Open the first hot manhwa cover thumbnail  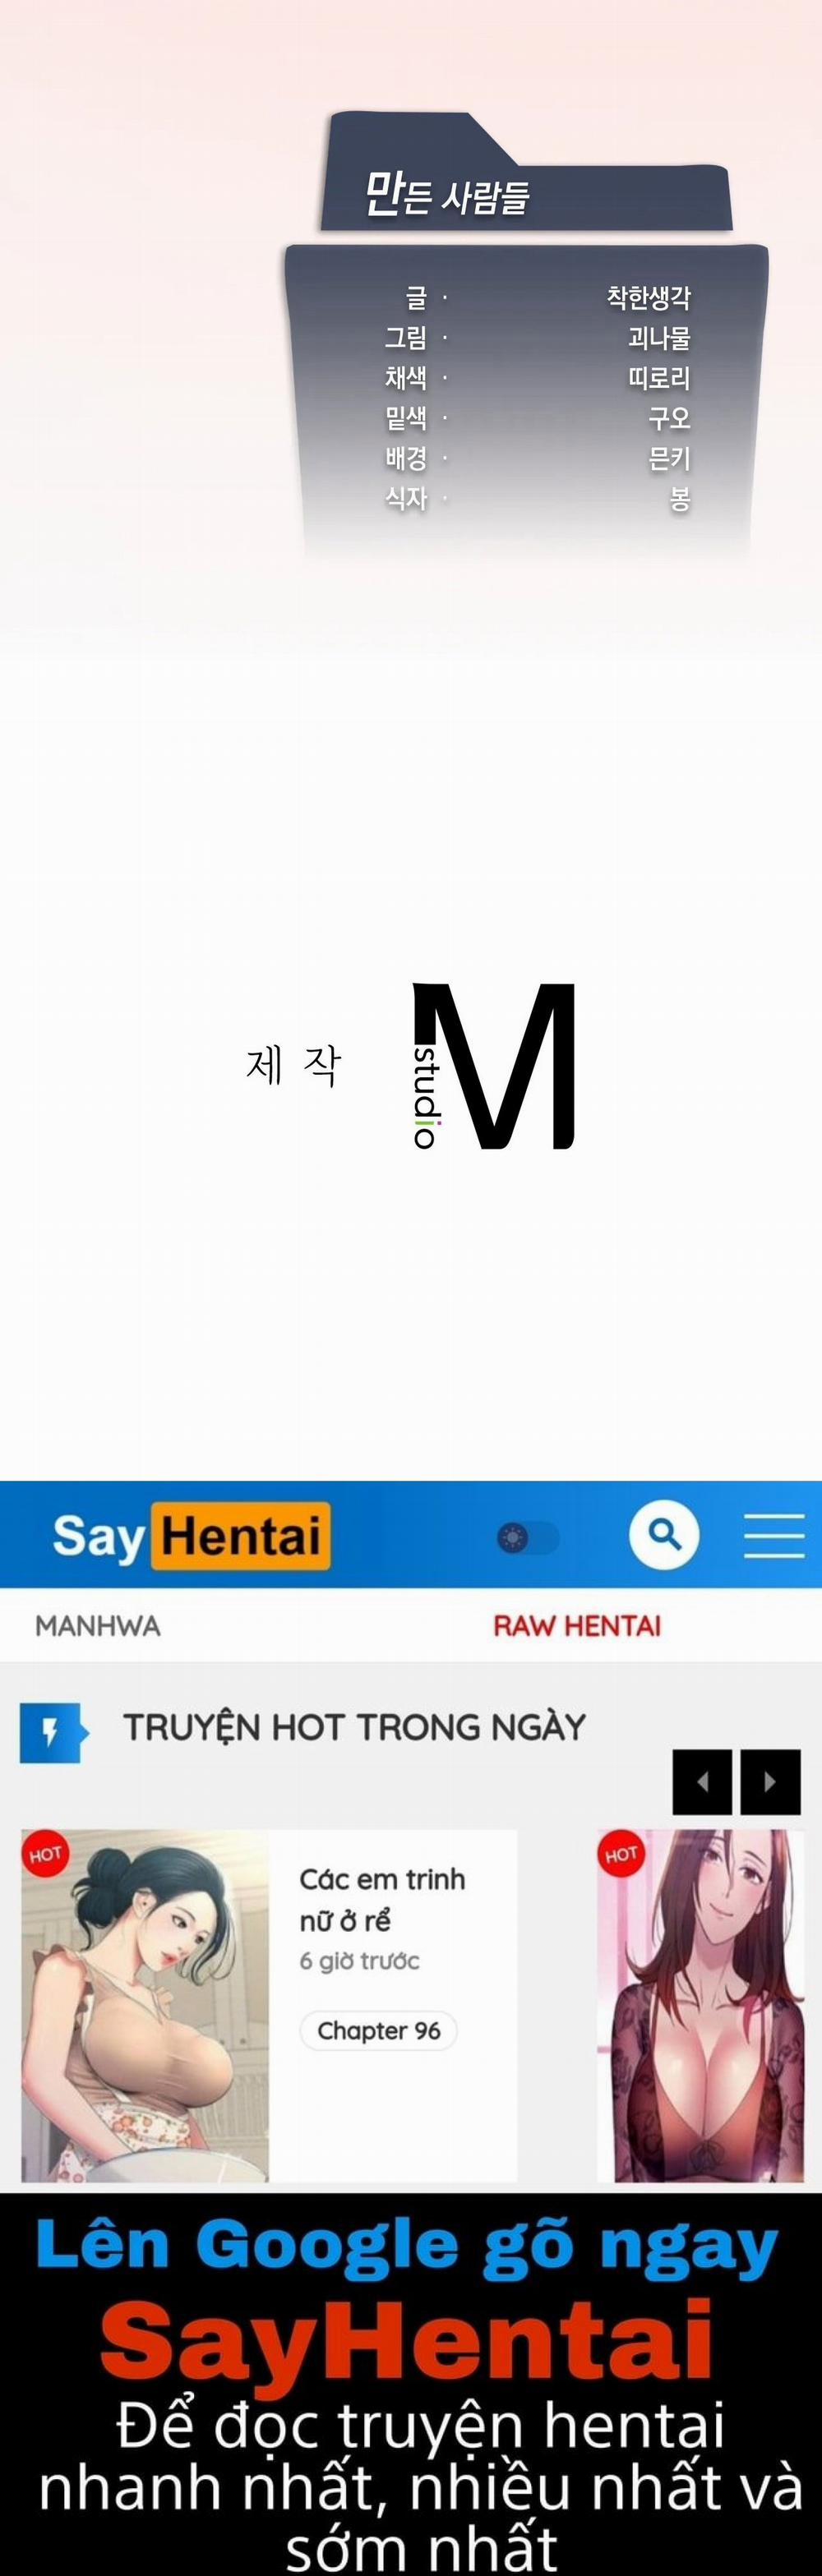[x=145, y=2005]
